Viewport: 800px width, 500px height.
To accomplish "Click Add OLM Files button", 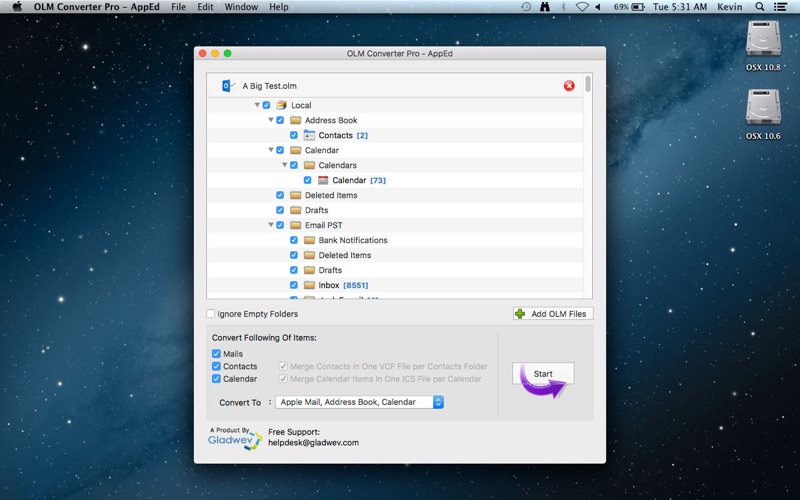I will pyautogui.click(x=553, y=314).
